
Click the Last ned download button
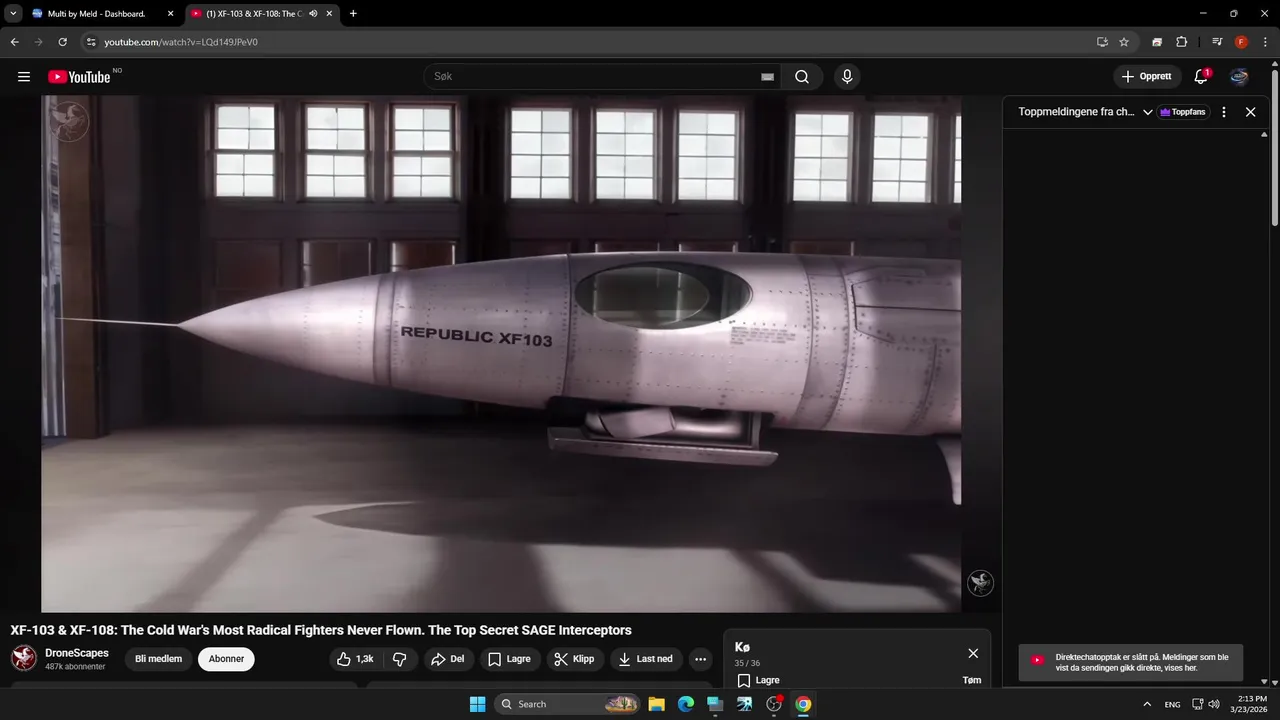646,659
